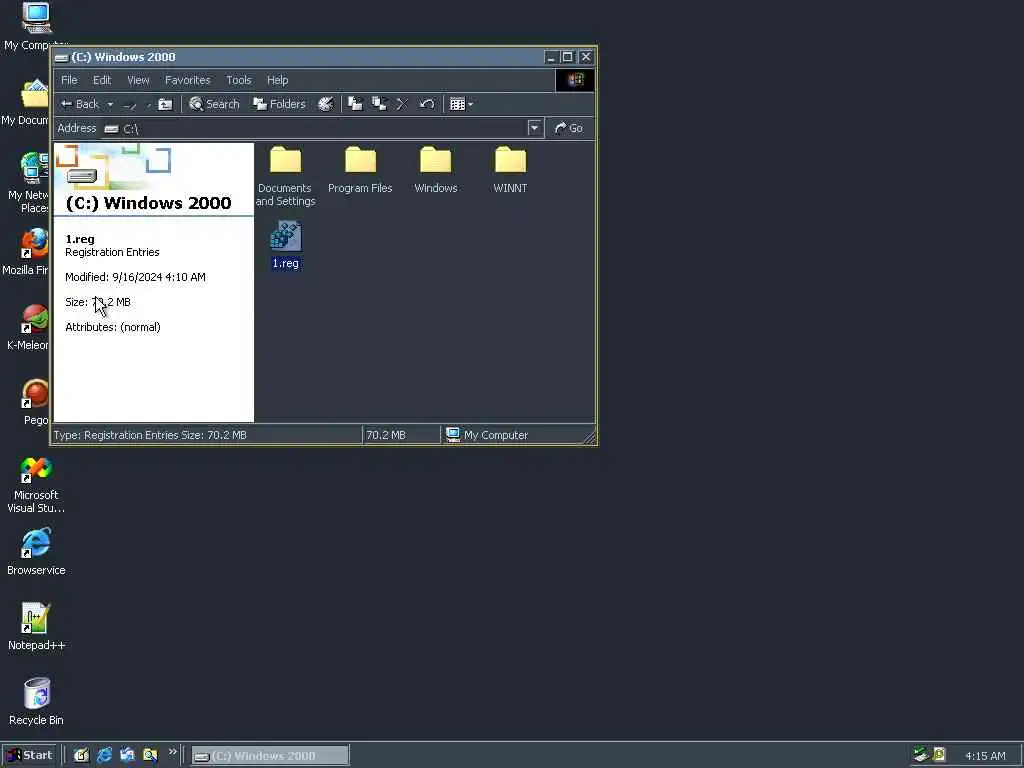Select Microsoft Visual Studio desktop shortcut
Viewport: 1024px width, 768px height.
[36, 484]
